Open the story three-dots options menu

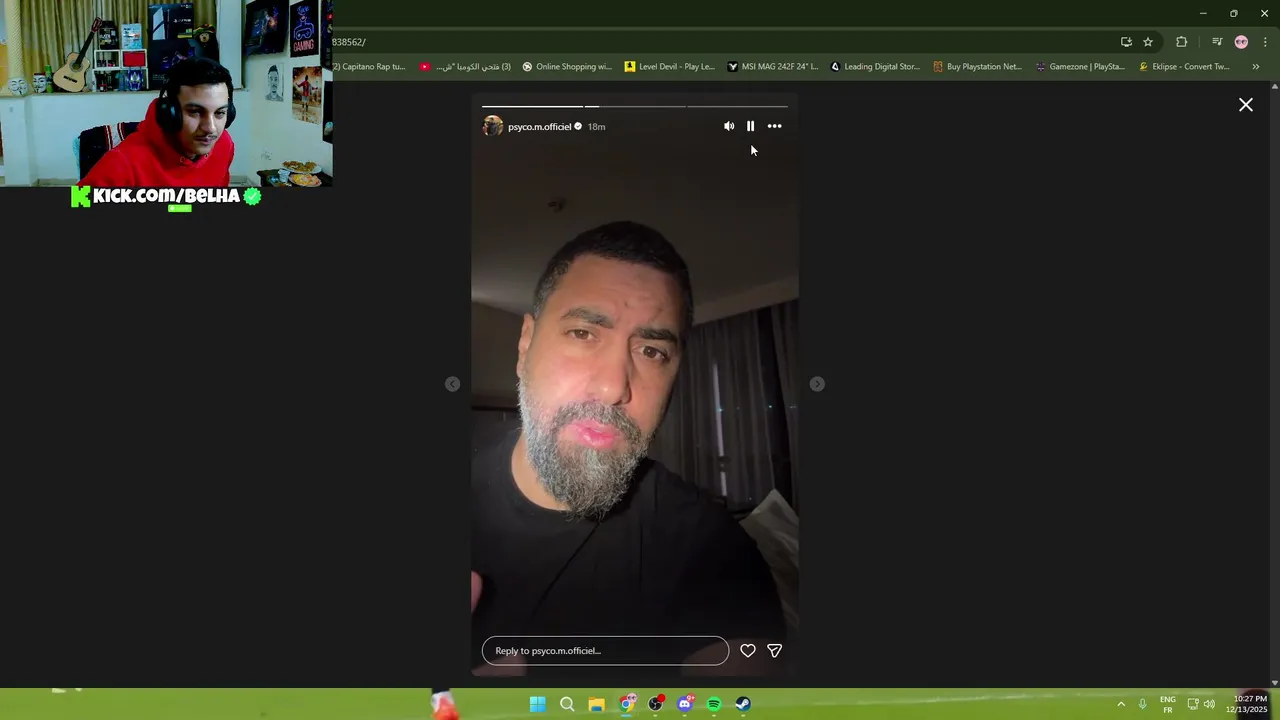(x=774, y=126)
